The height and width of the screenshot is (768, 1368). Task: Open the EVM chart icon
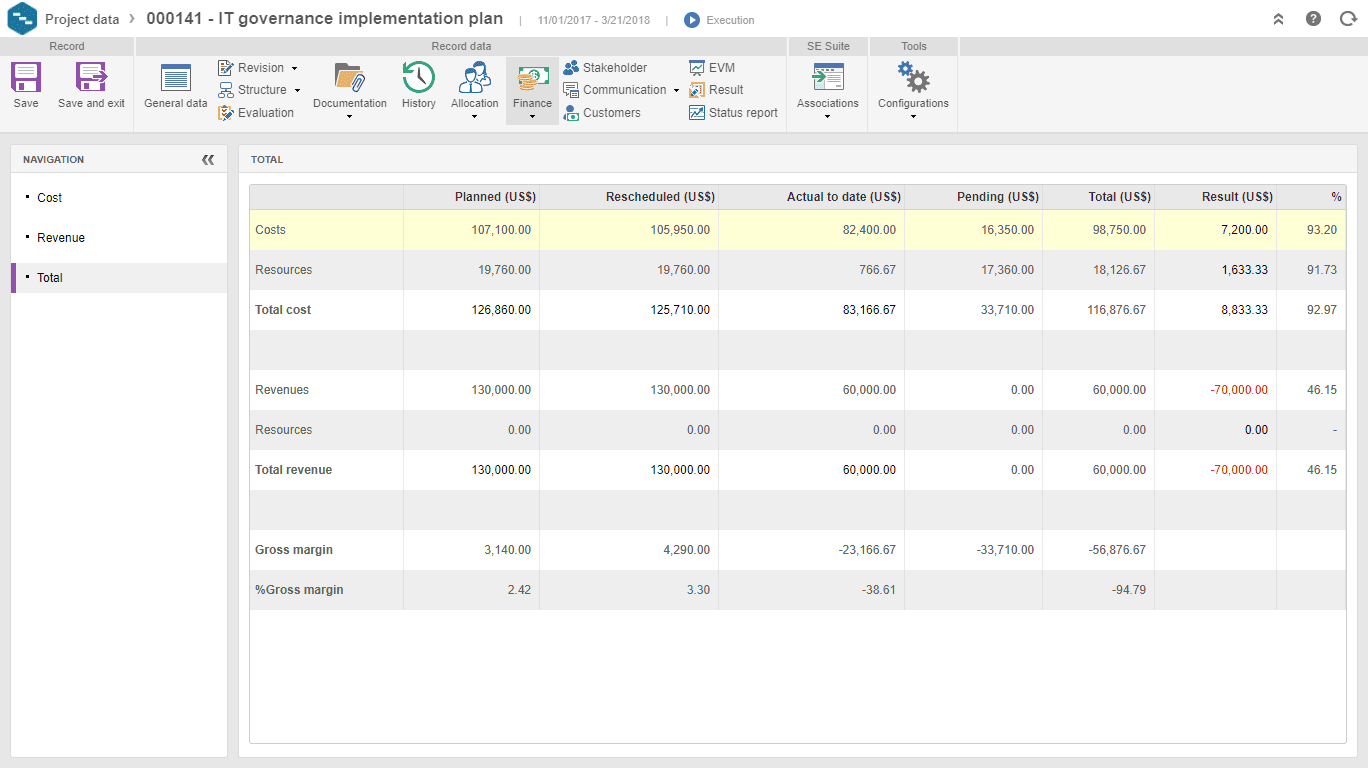pyautogui.click(x=697, y=68)
